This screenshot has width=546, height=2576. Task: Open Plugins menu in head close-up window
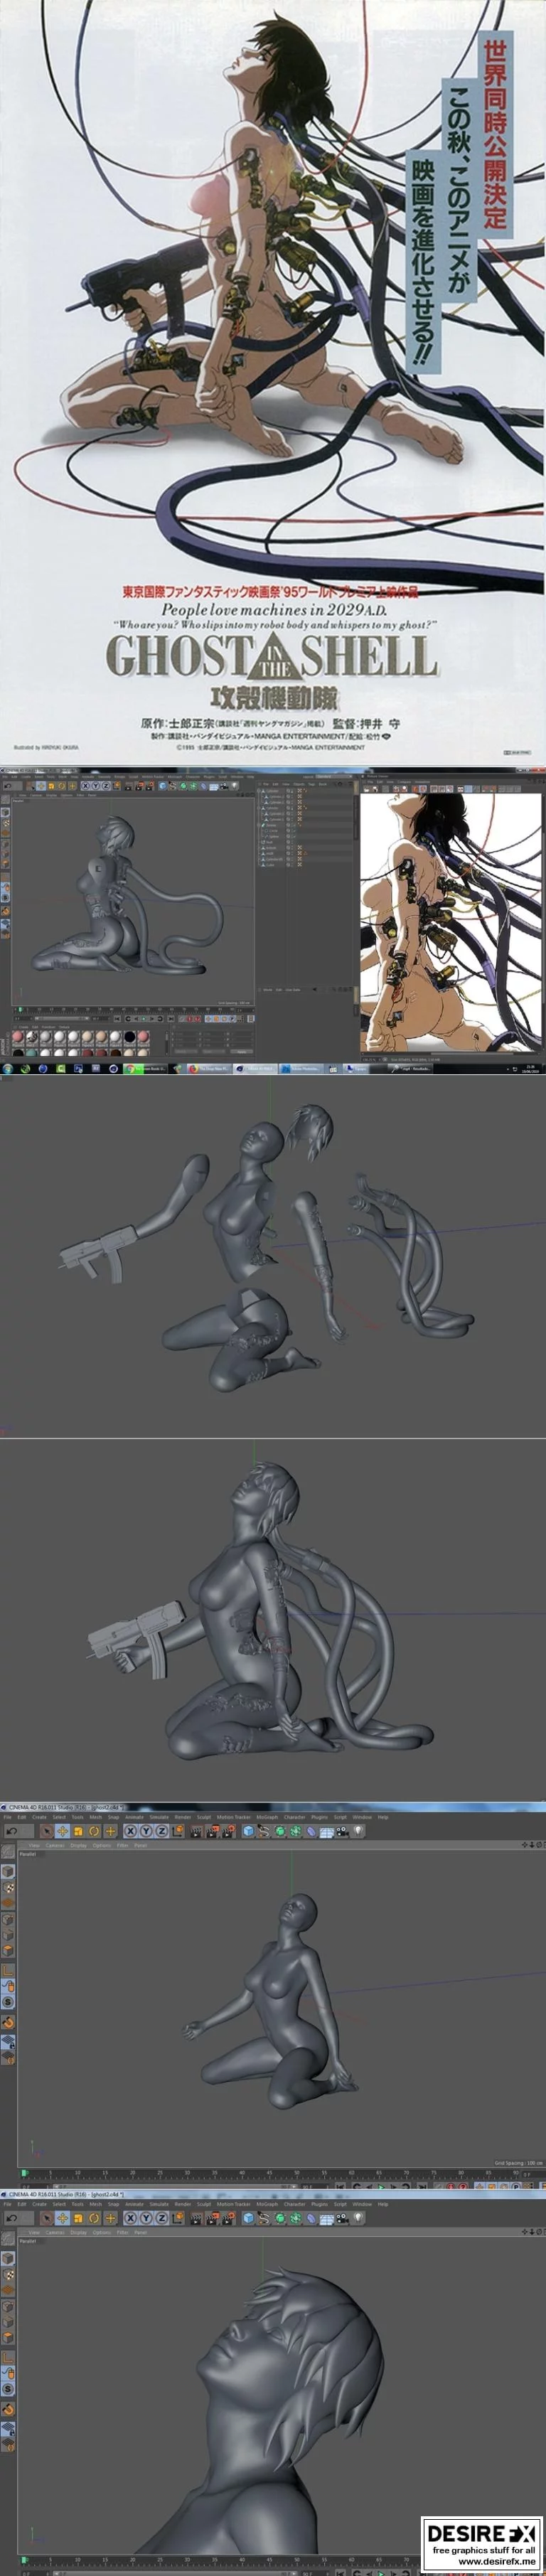point(319,2204)
